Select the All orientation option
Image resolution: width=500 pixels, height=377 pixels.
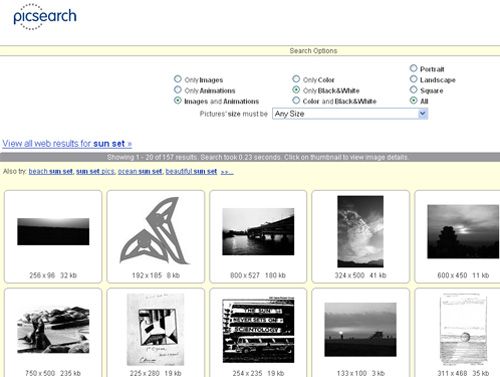tap(413, 100)
